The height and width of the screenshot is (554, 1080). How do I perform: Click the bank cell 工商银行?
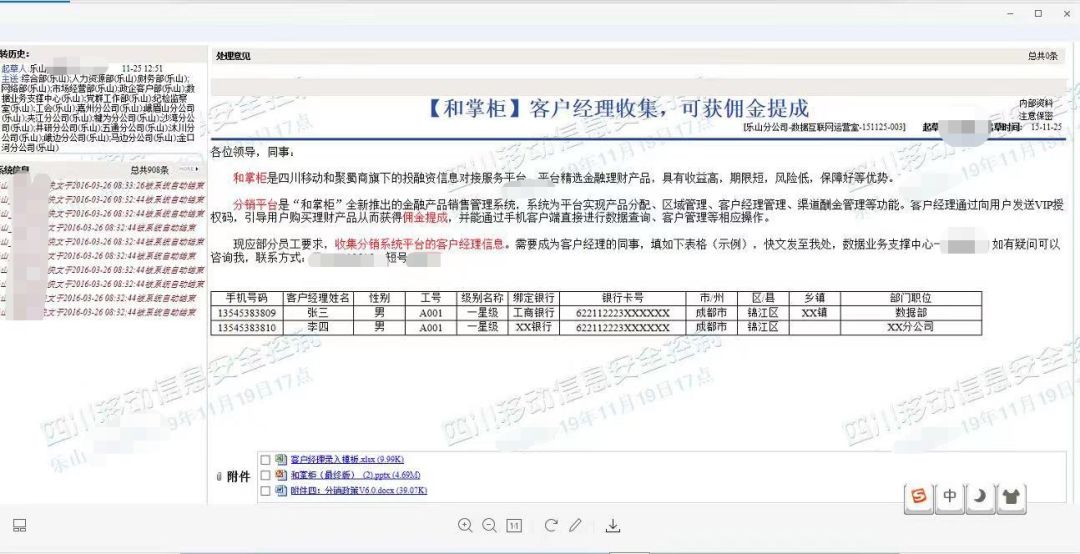(534, 313)
